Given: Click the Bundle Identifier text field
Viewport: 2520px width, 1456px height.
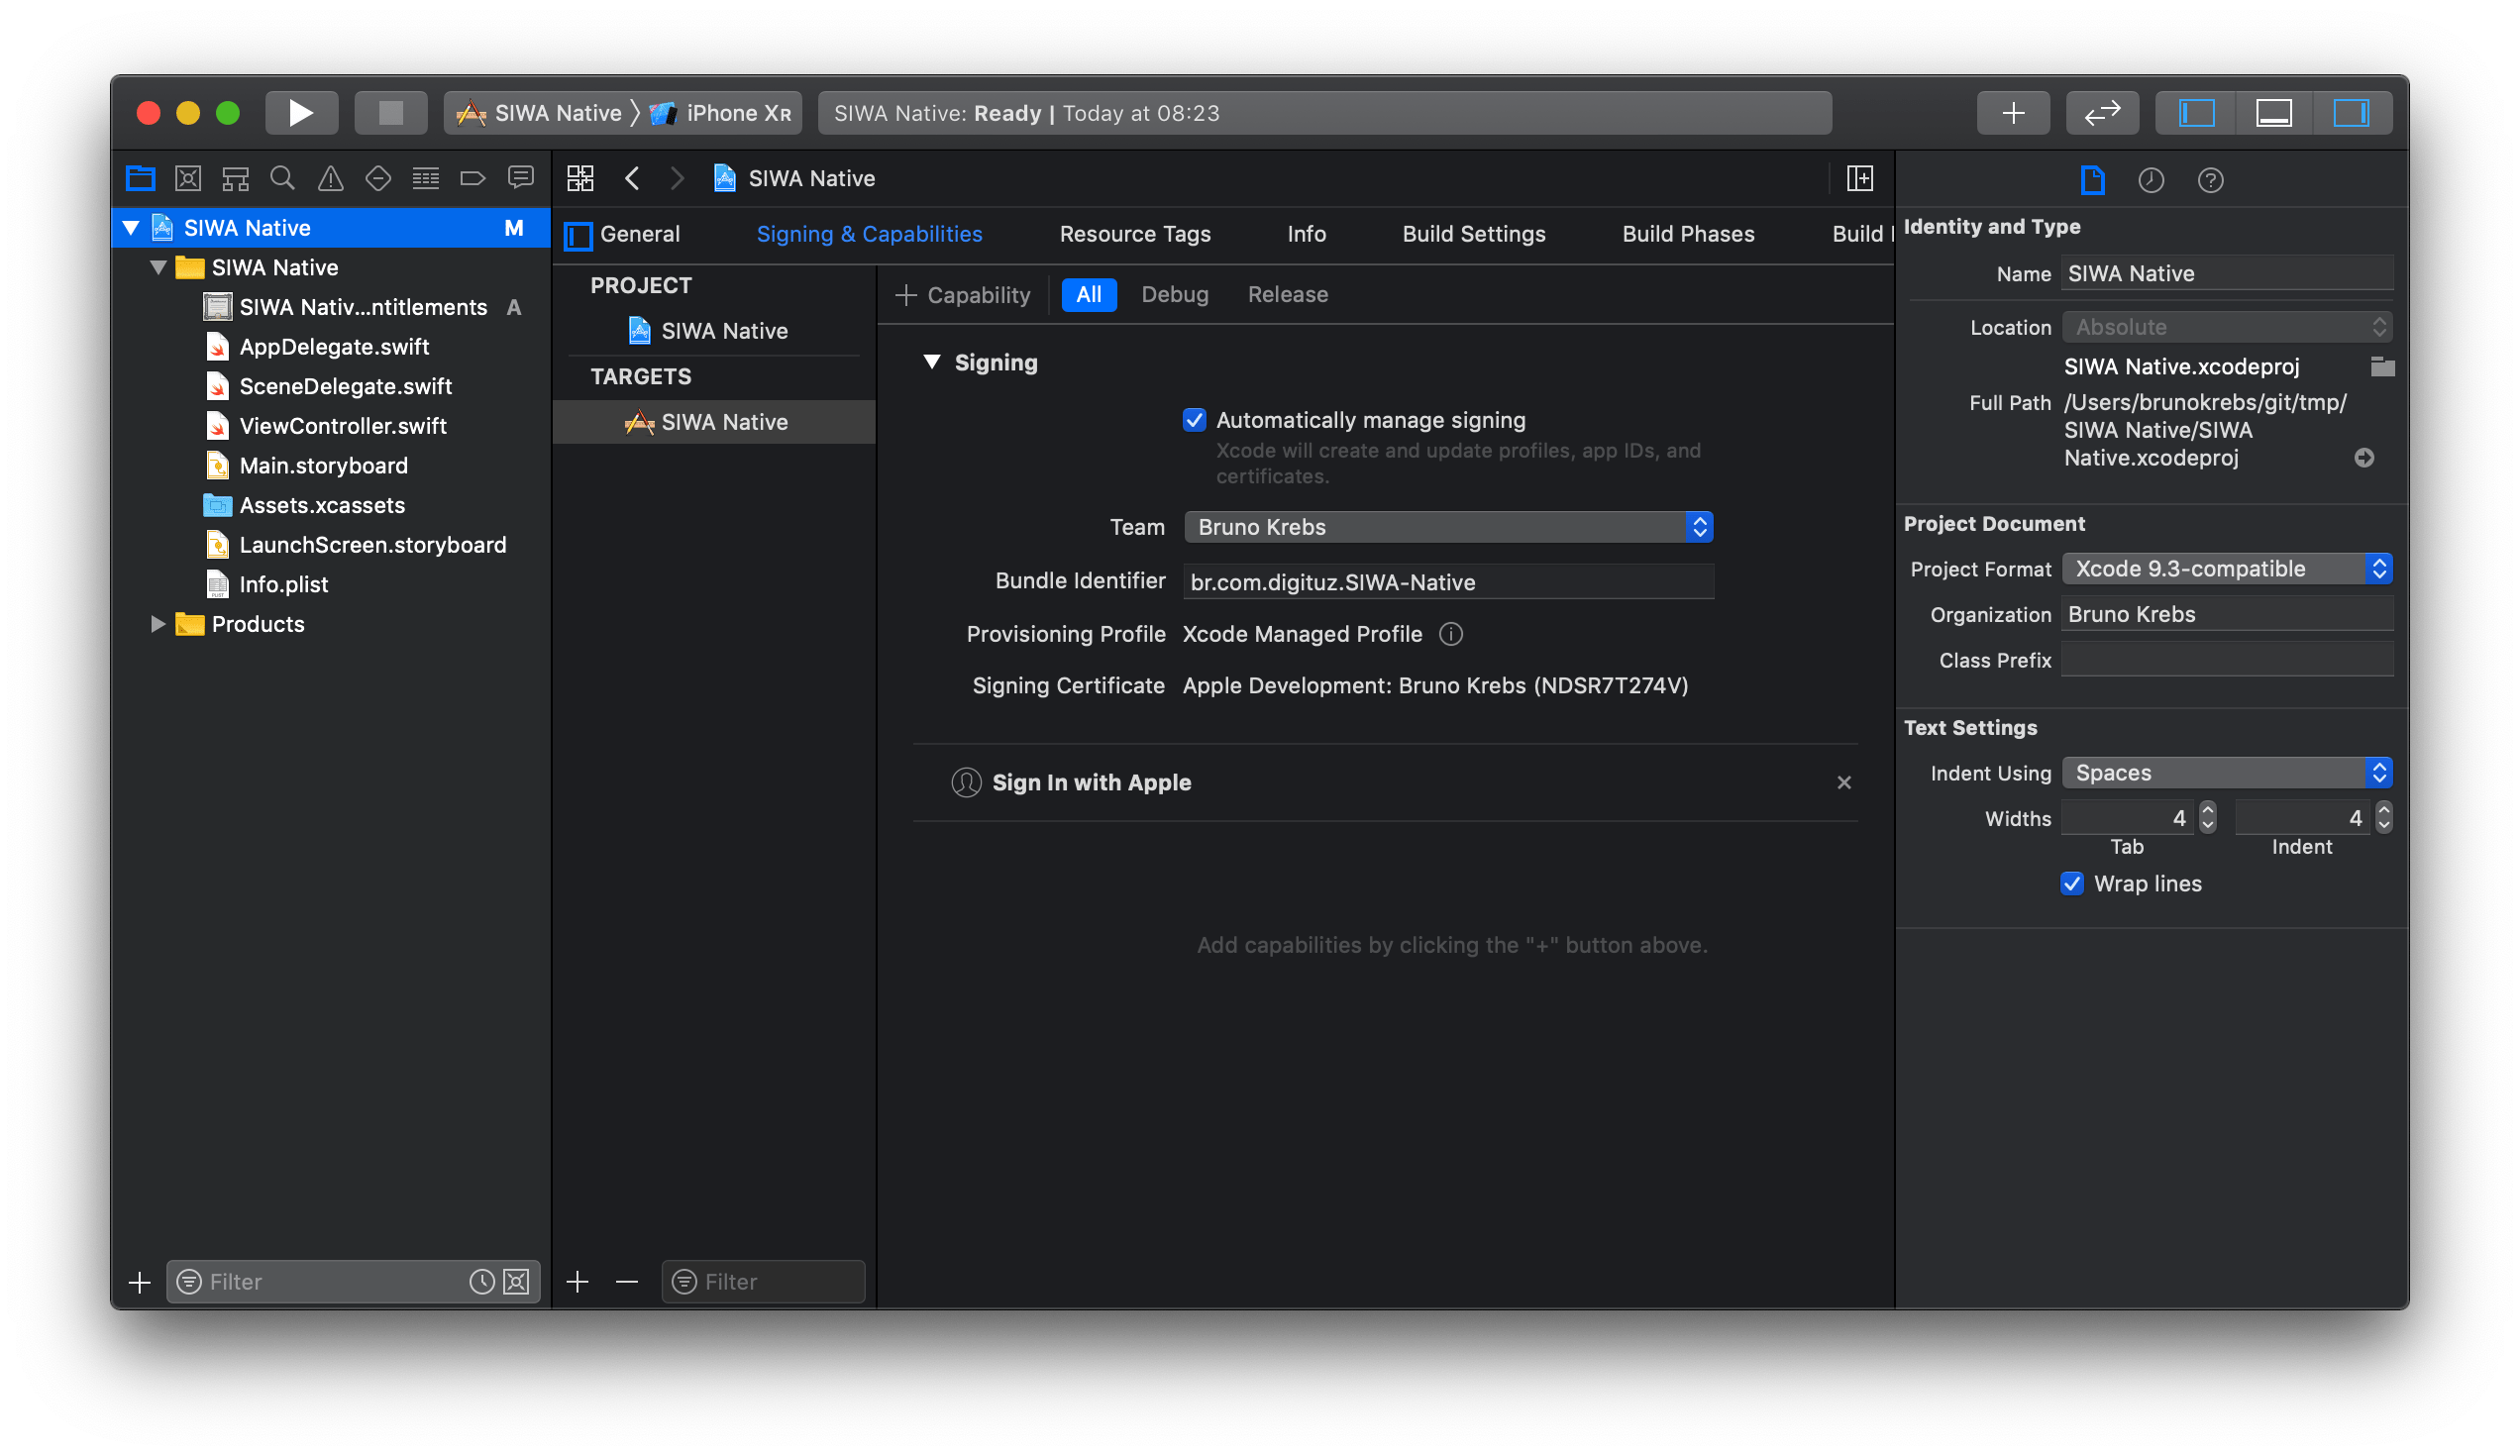Looking at the screenshot, I should click(1447, 582).
